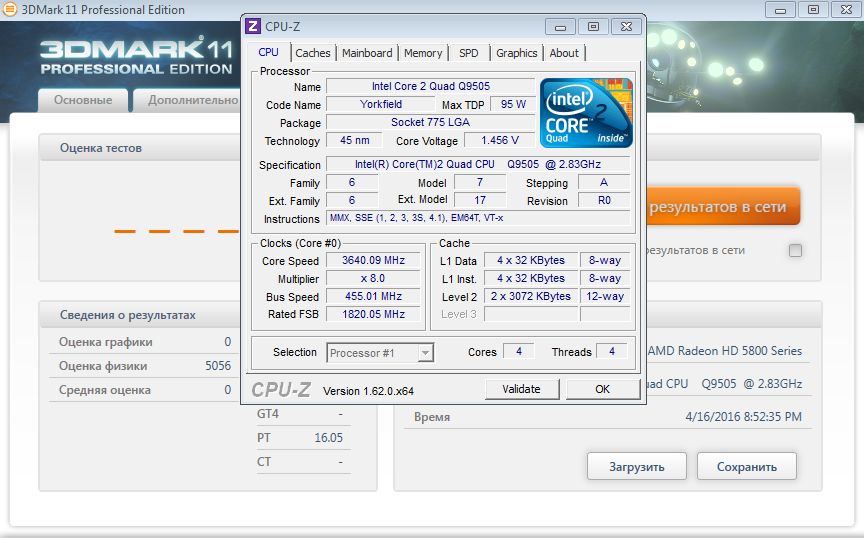
Task: Close the 3DMark 11 window
Action: [846, 9]
